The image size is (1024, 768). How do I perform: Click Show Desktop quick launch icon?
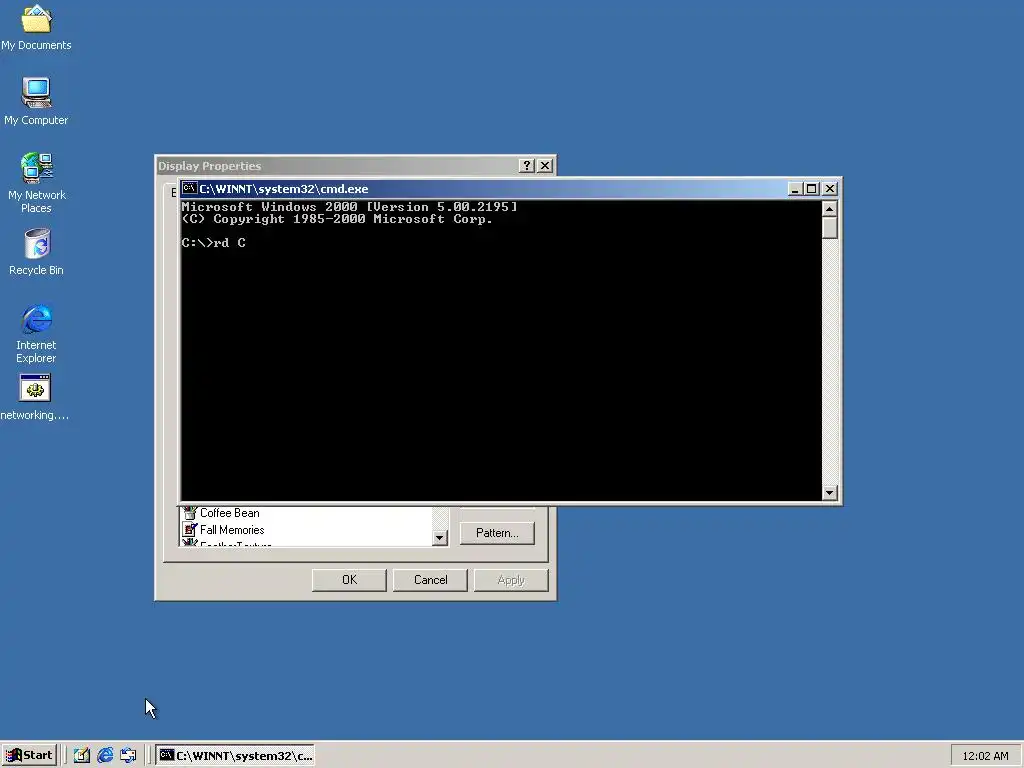tap(82, 756)
